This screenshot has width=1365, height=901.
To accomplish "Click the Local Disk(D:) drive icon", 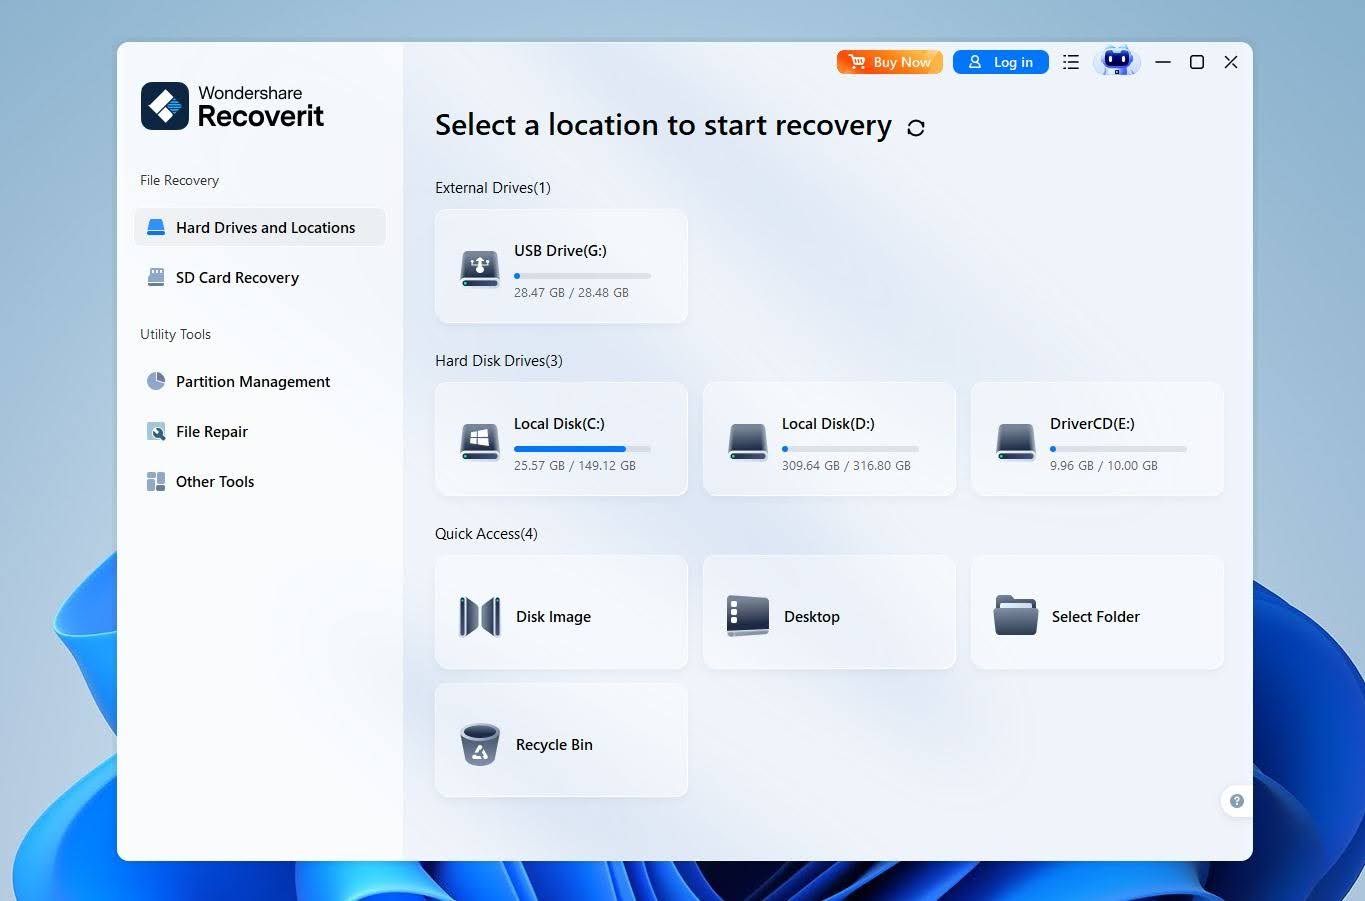I will click(748, 442).
